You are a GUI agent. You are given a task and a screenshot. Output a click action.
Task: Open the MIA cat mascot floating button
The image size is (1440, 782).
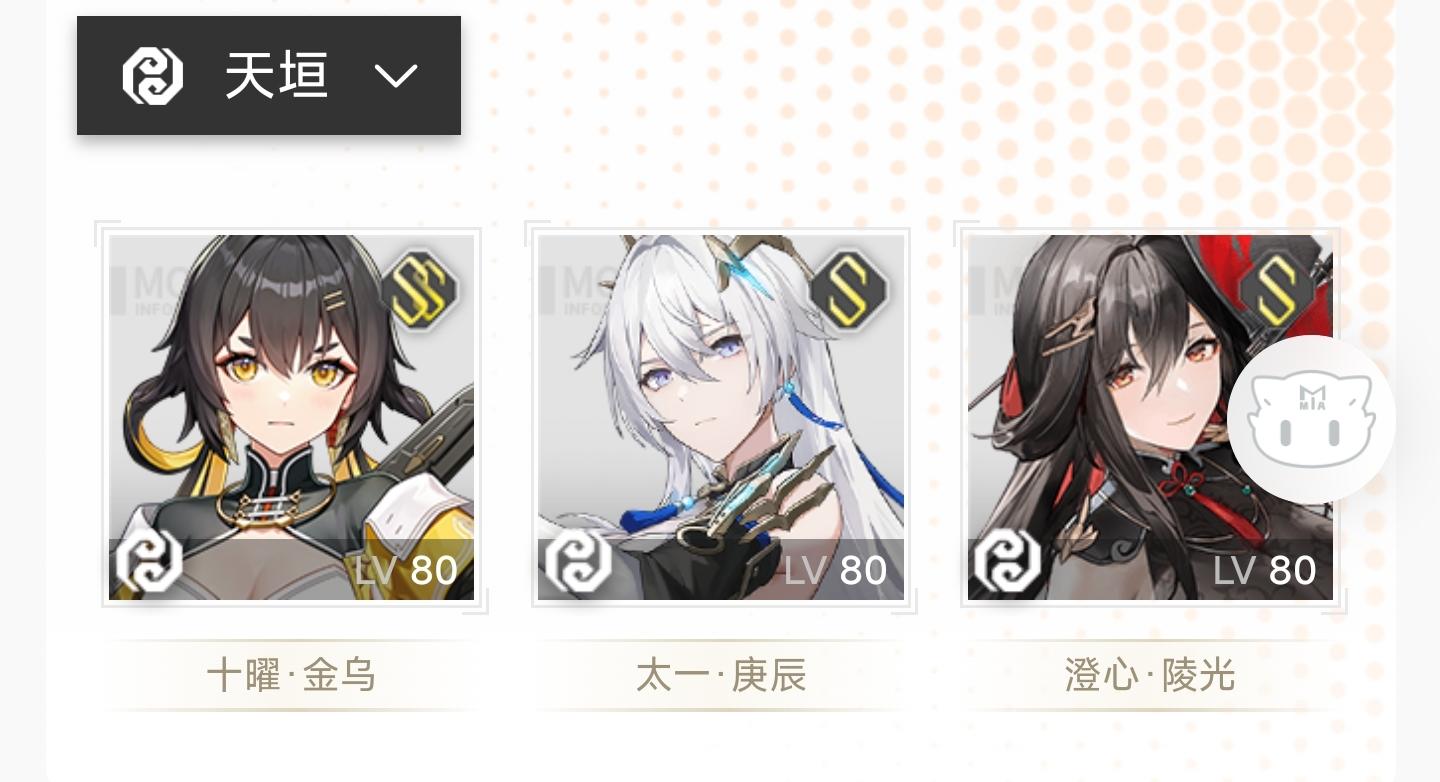point(1312,420)
